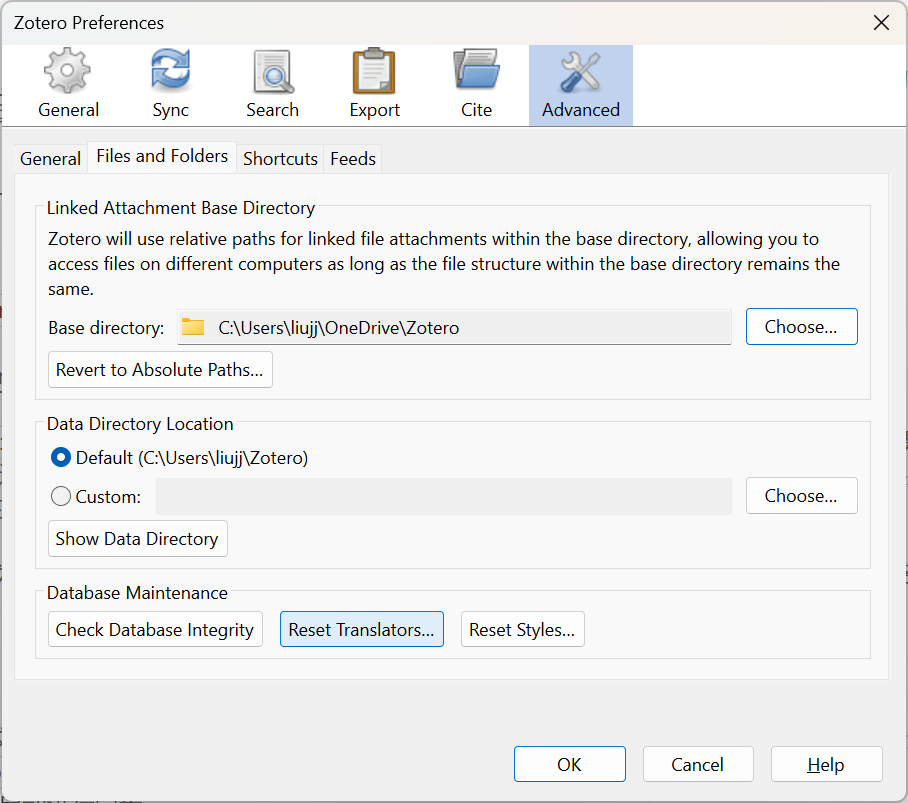Open the Search preferences pane
The image size is (908, 803).
[x=272, y=85]
